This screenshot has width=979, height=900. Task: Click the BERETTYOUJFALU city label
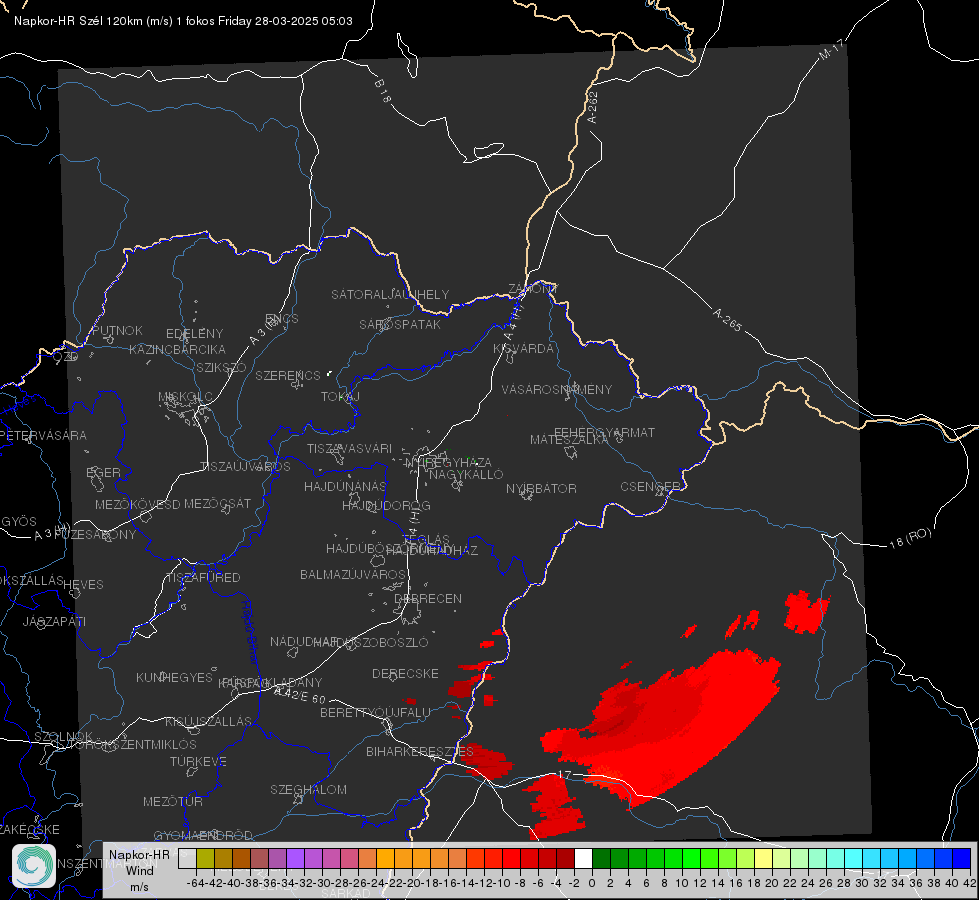point(375,712)
